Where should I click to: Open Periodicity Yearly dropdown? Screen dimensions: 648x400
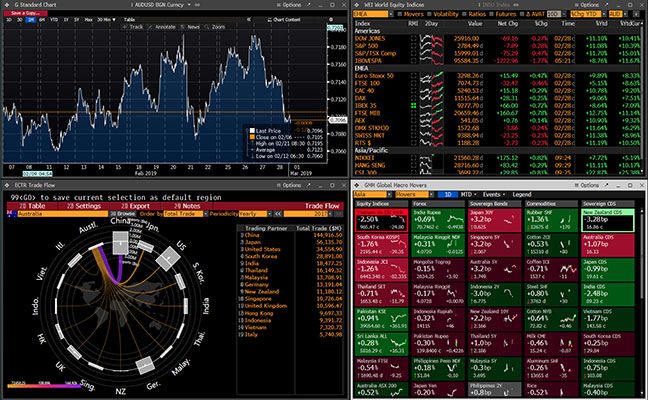(x=255, y=214)
